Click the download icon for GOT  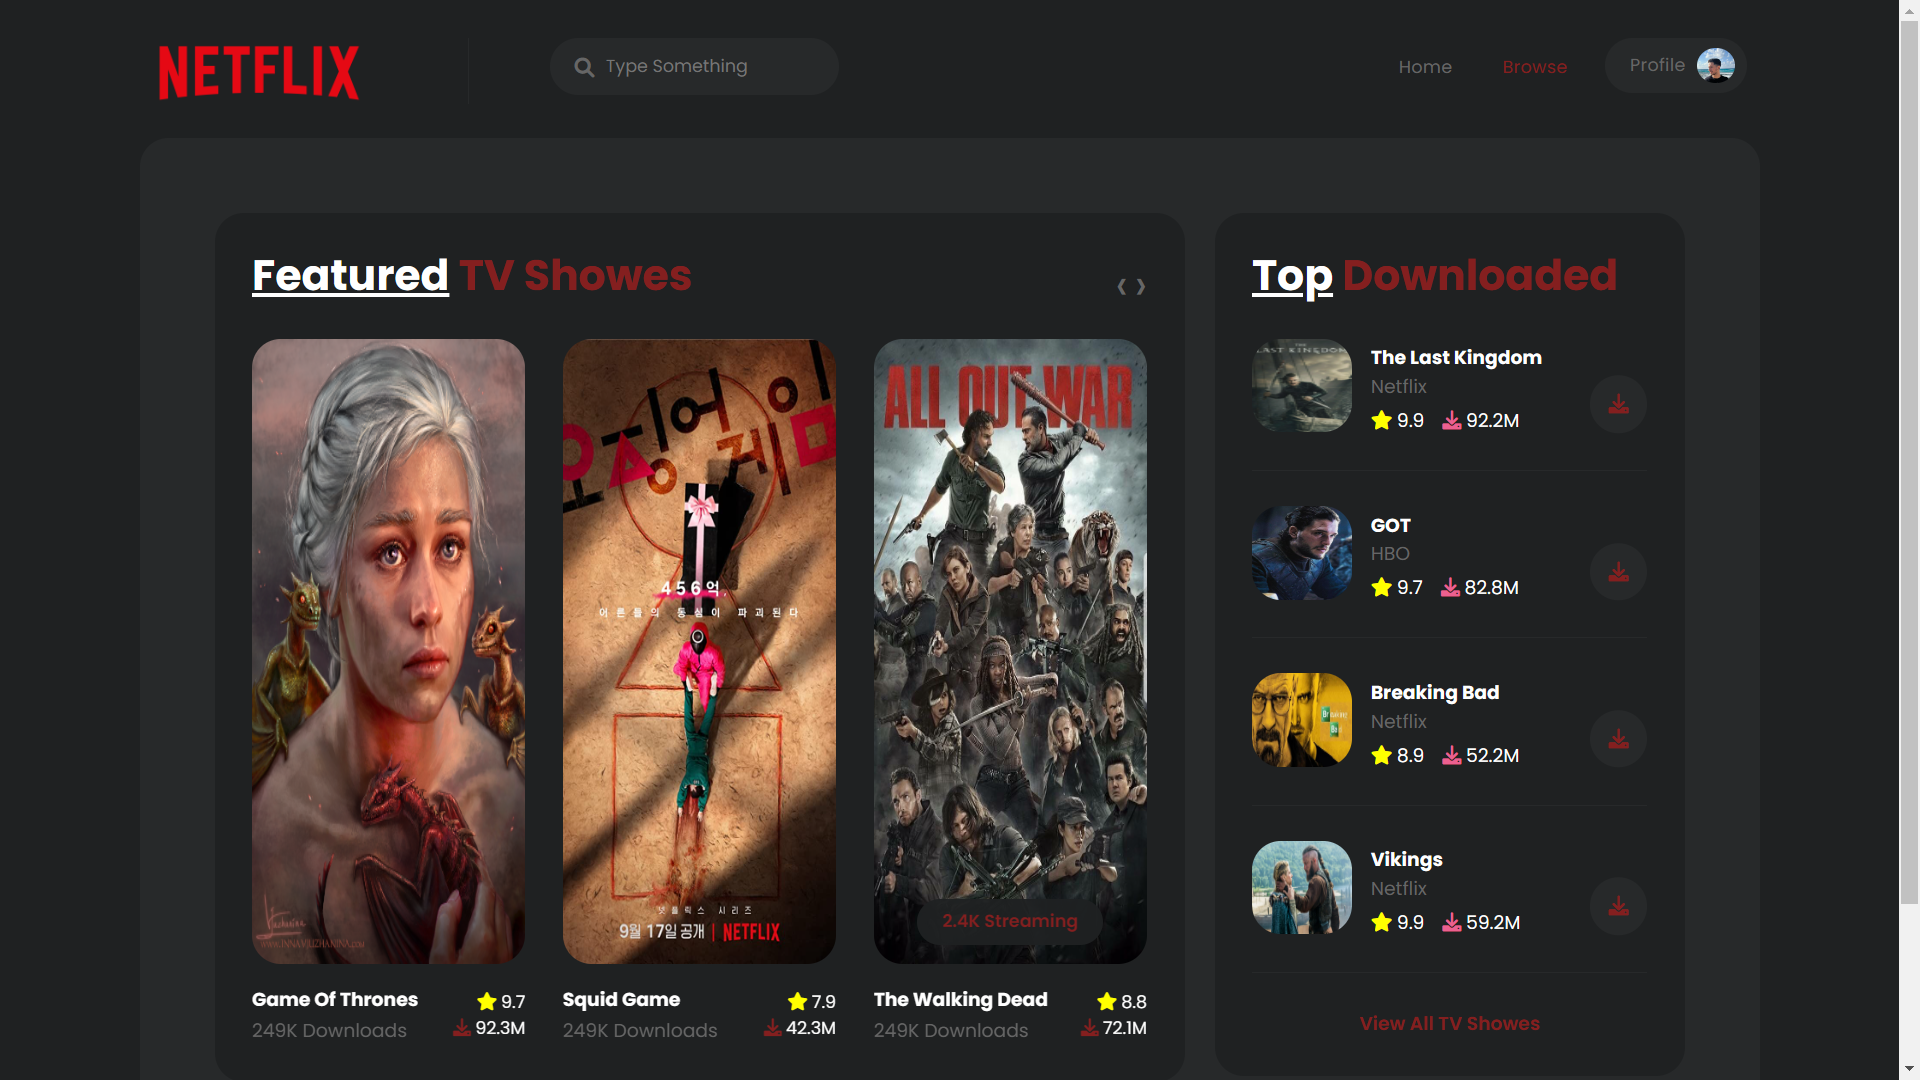coord(1618,572)
